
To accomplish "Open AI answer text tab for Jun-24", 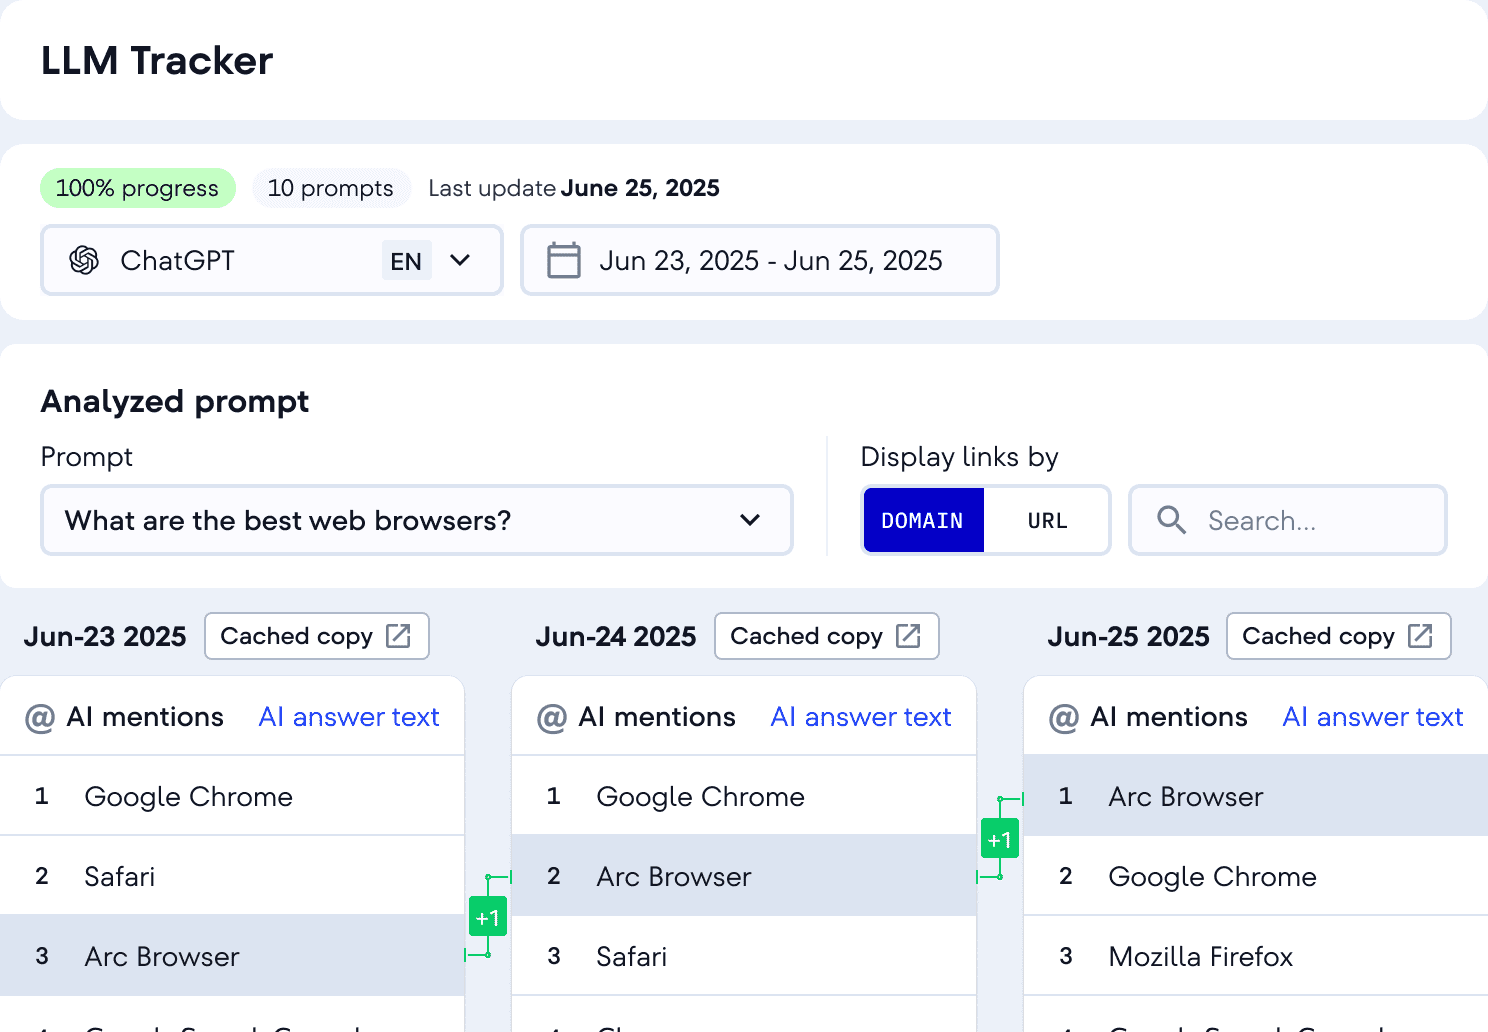I will coord(861,717).
